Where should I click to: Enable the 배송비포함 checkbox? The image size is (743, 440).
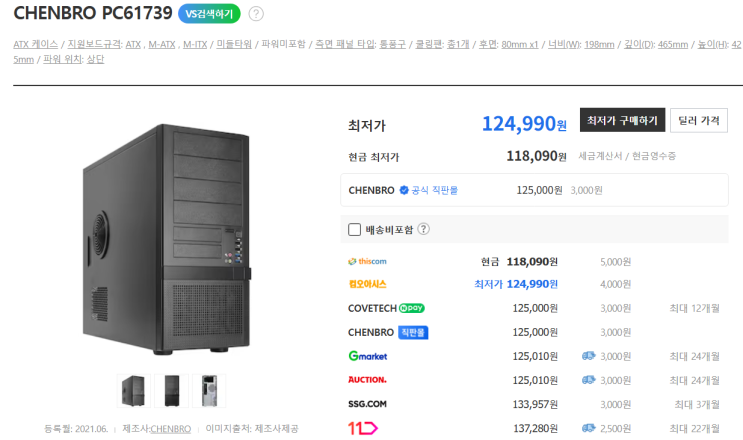pyautogui.click(x=354, y=230)
